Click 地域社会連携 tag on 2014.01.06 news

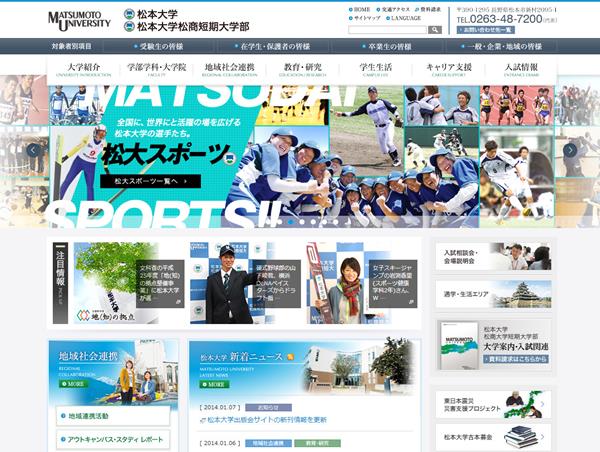268,443
